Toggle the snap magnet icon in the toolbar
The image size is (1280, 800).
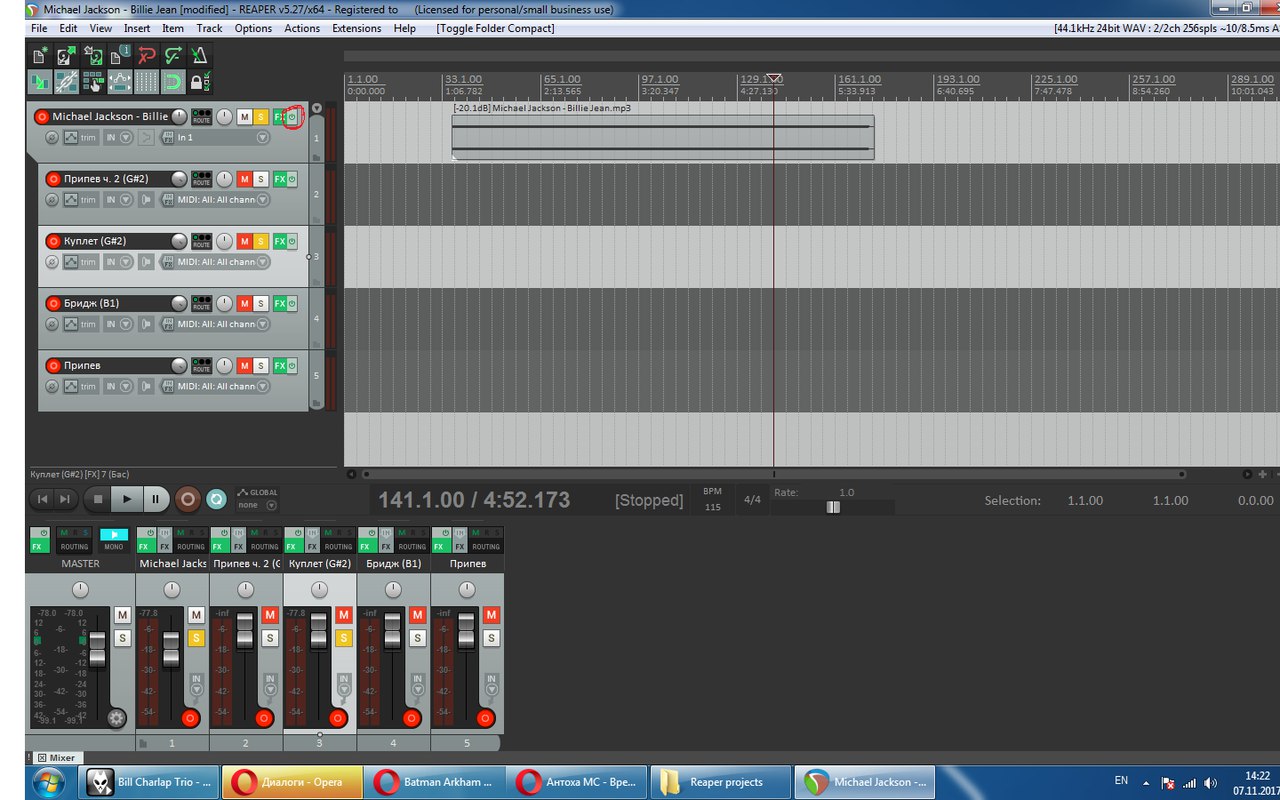[174, 82]
